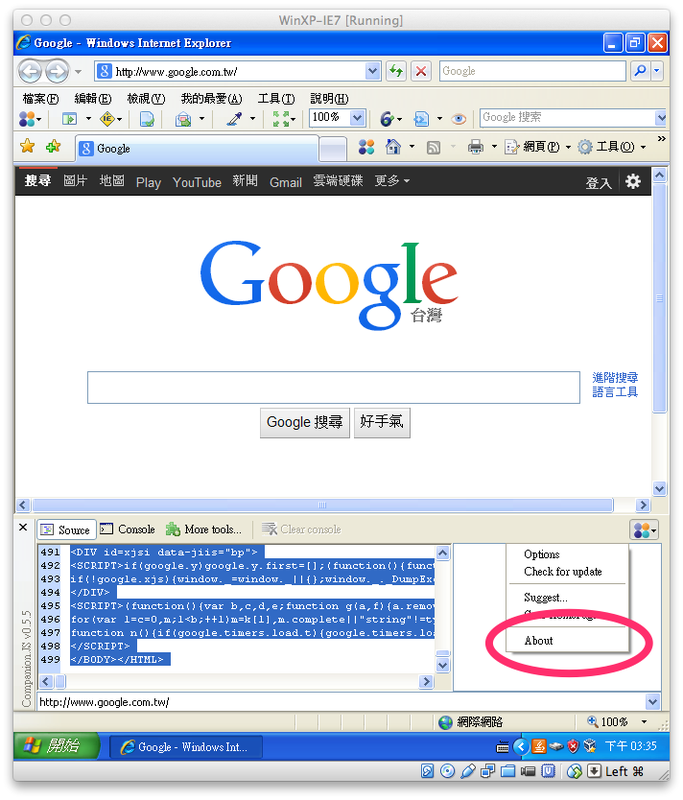Click the 進階搜尋 advanced search link
683x800 pixels.
(615, 378)
